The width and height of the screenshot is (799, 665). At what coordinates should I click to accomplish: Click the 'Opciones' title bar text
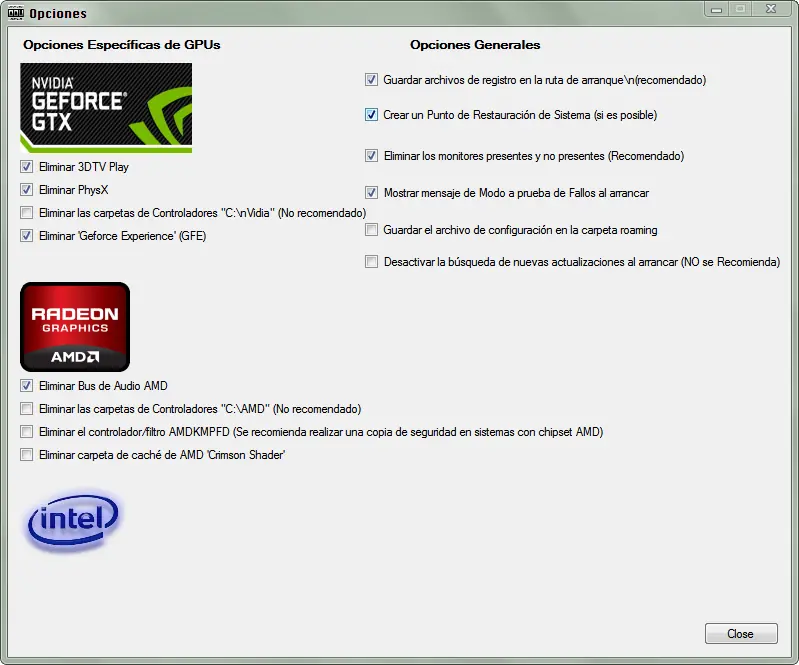coord(58,13)
